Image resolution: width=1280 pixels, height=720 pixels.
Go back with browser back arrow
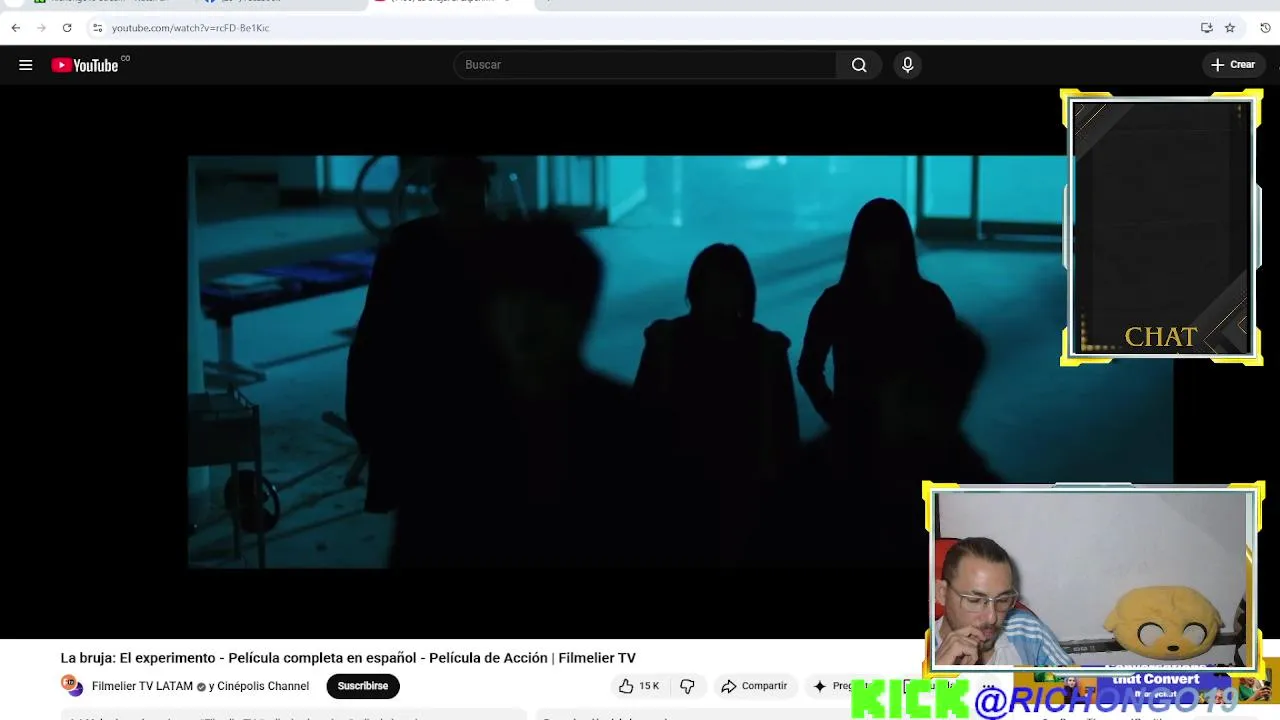[16, 28]
